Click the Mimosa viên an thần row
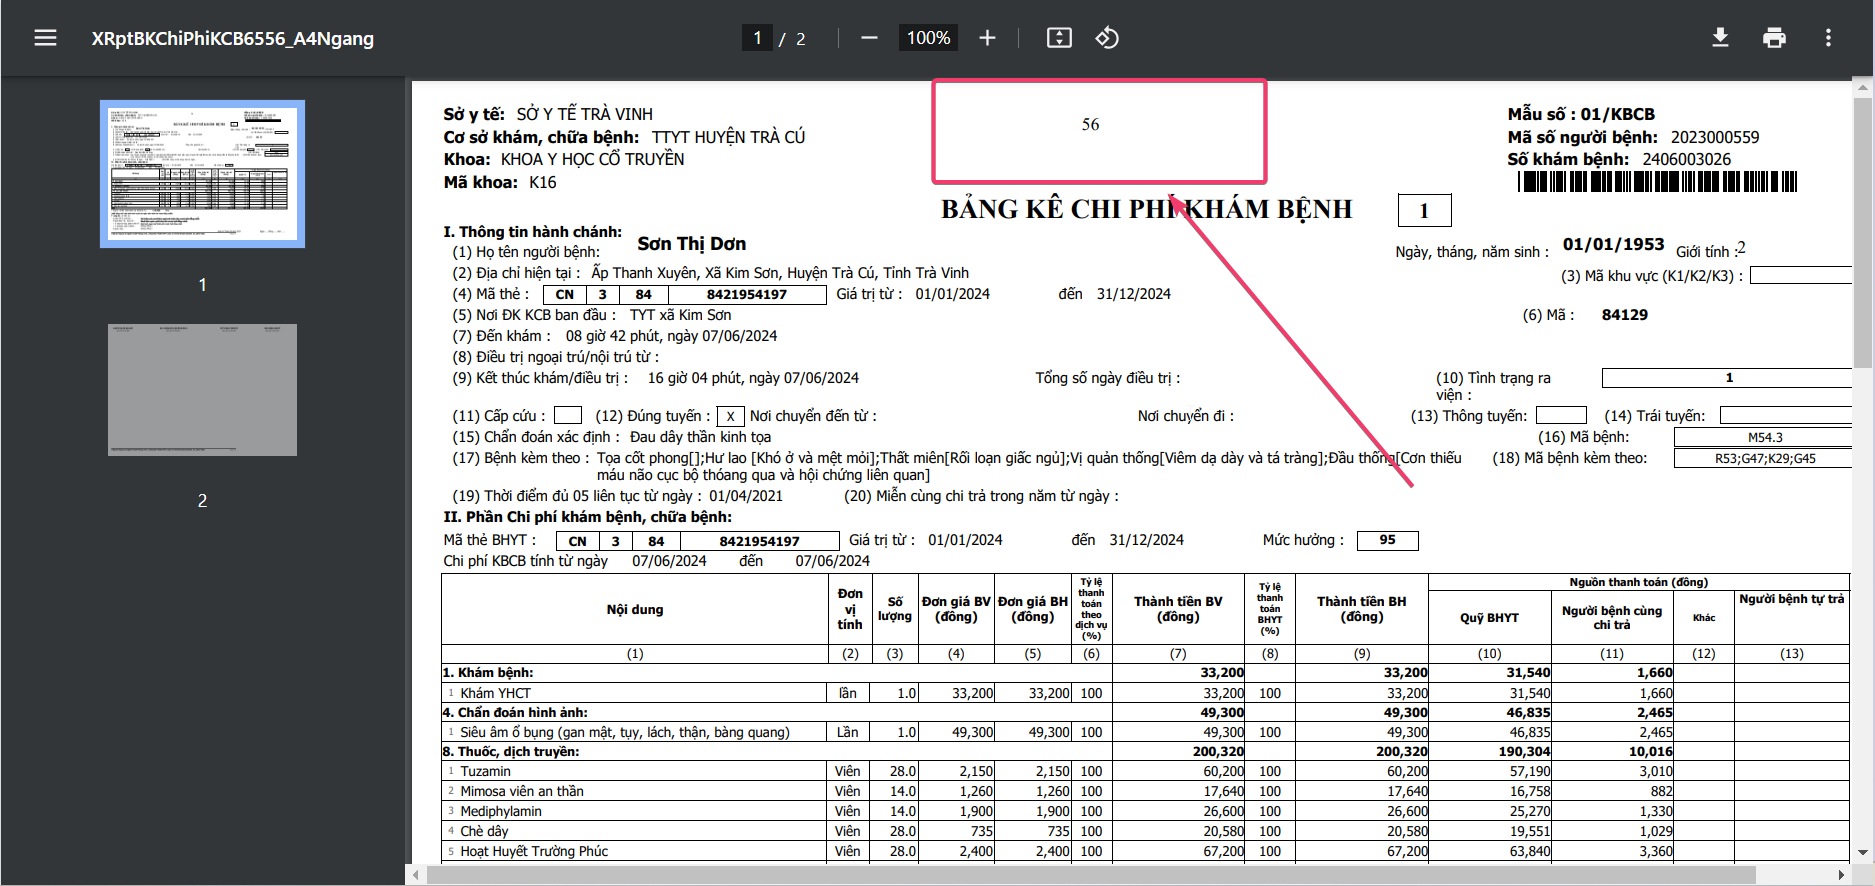This screenshot has width=1875, height=886. point(1145,791)
